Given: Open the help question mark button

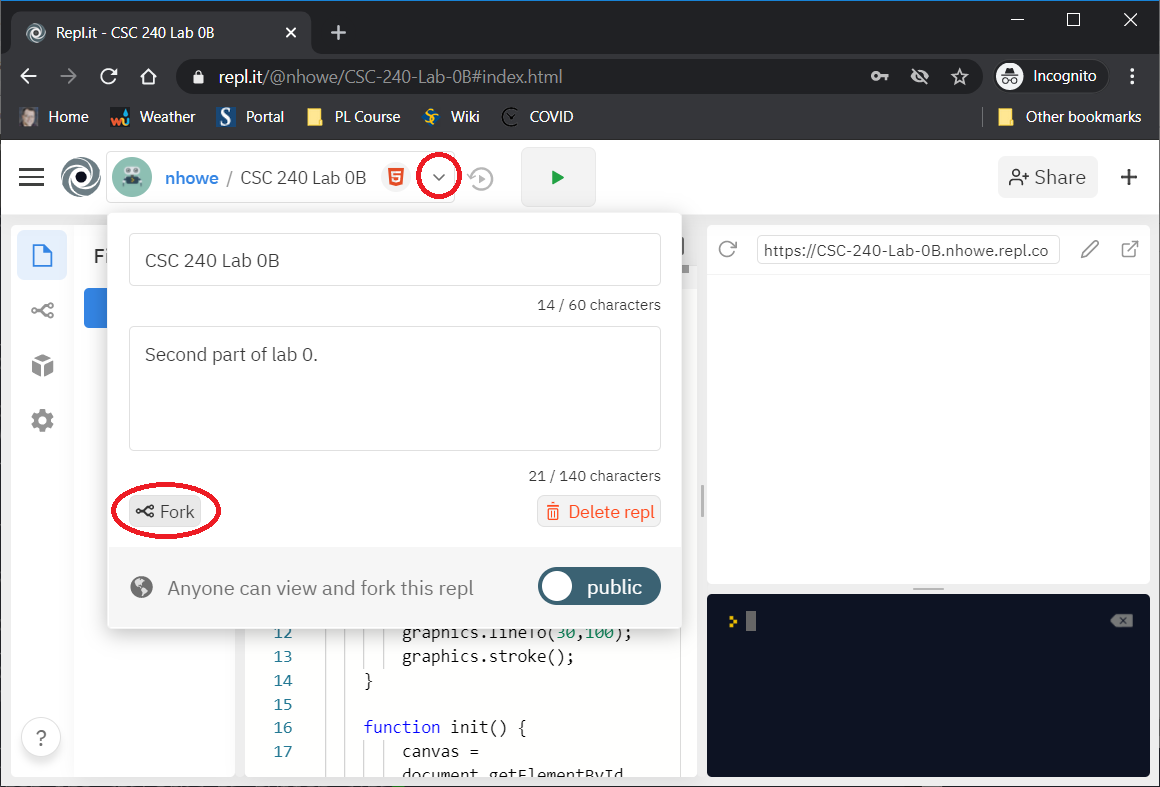Looking at the screenshot, I should coord(41,737).
